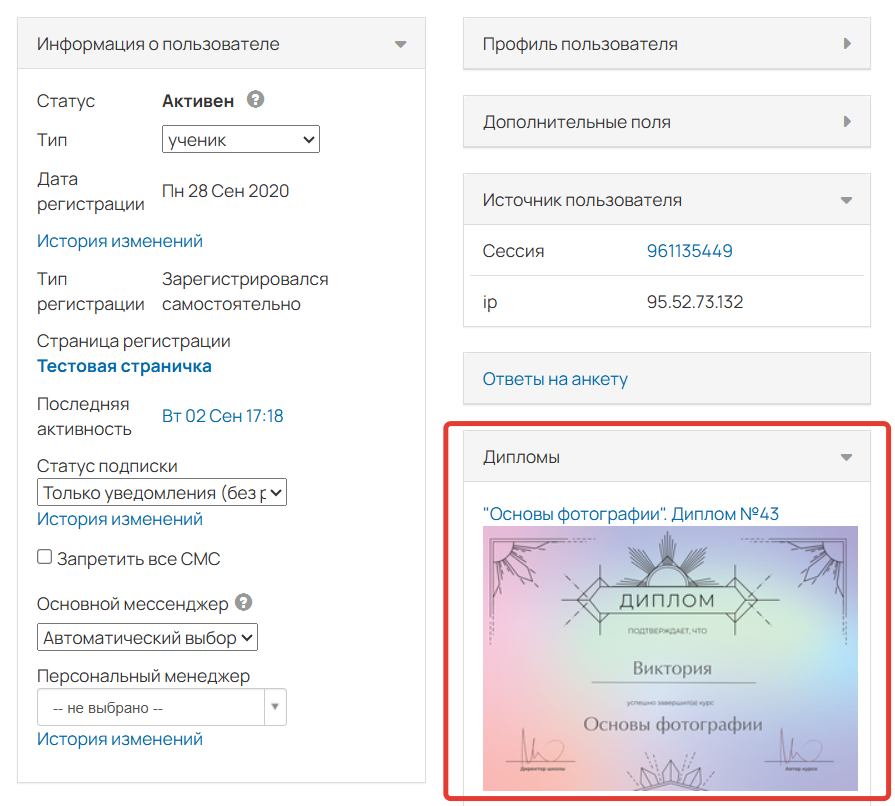
Task: Collapse the Дипломы panel arrow
Action: coord(847,457)
